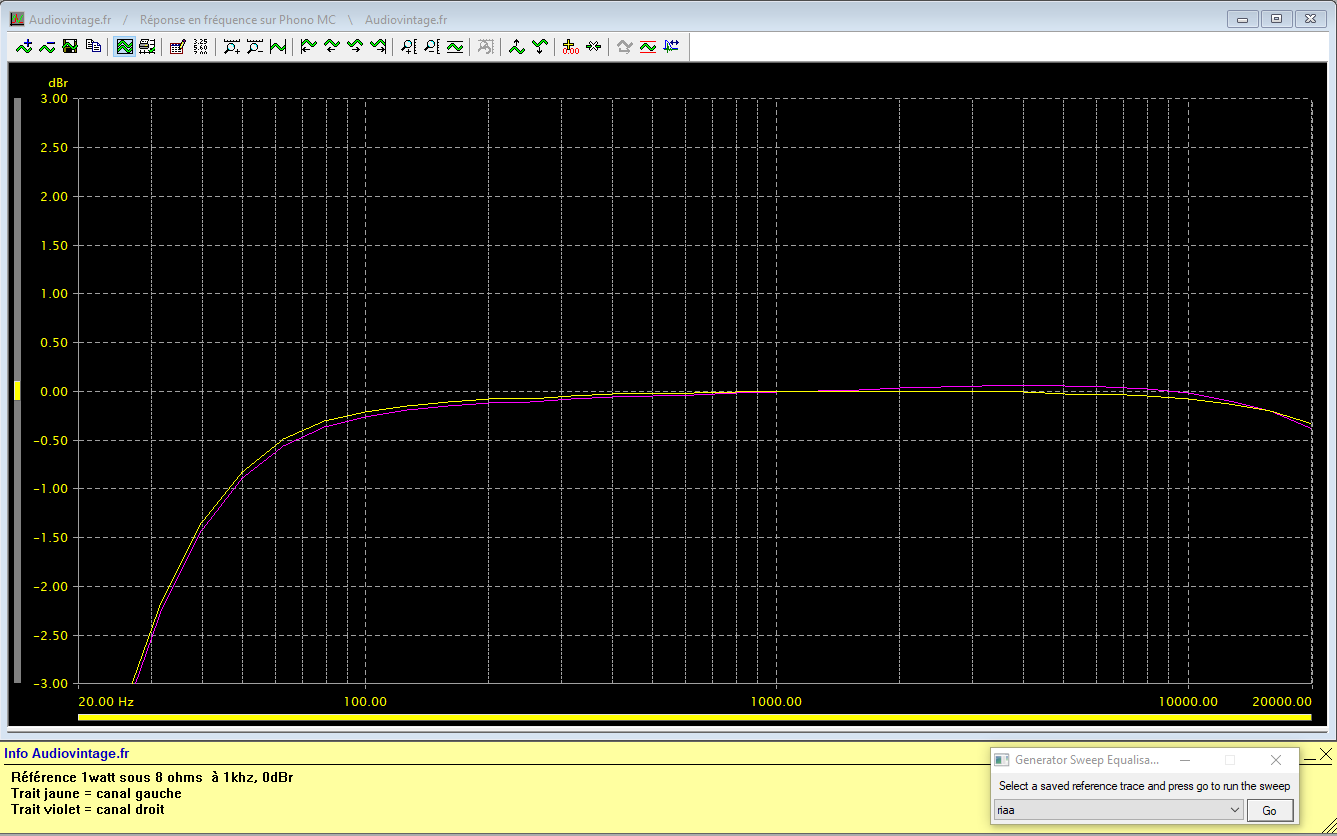Open the notepad with pencil icon

[x=177, y=46]
